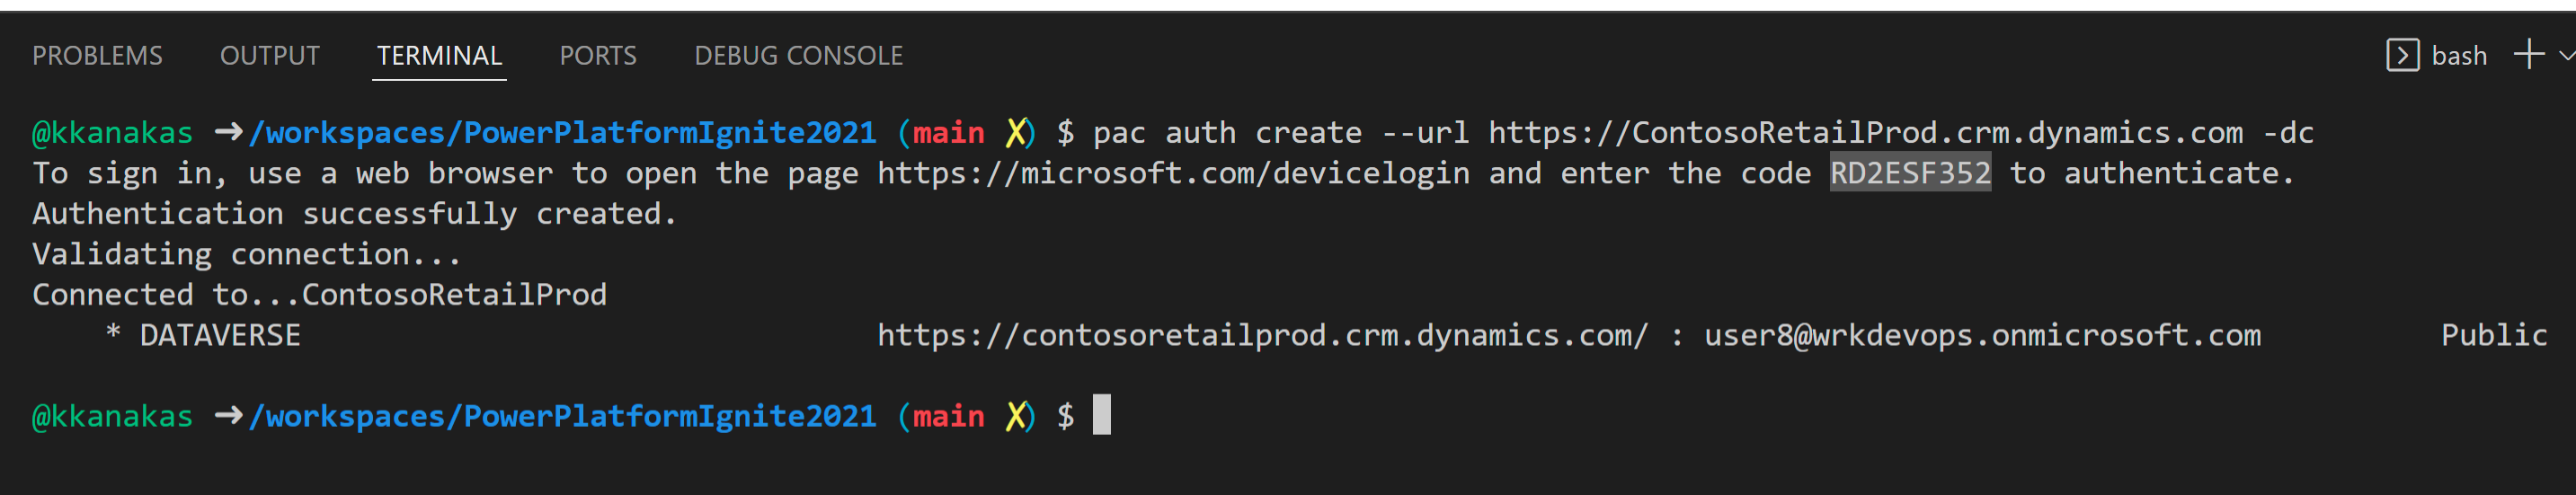Click the @kkanakas username in the last prompt
Image resolution: width=2576 pixels, height=495 pixels.
pyautogui.click(x=112, y=416)
